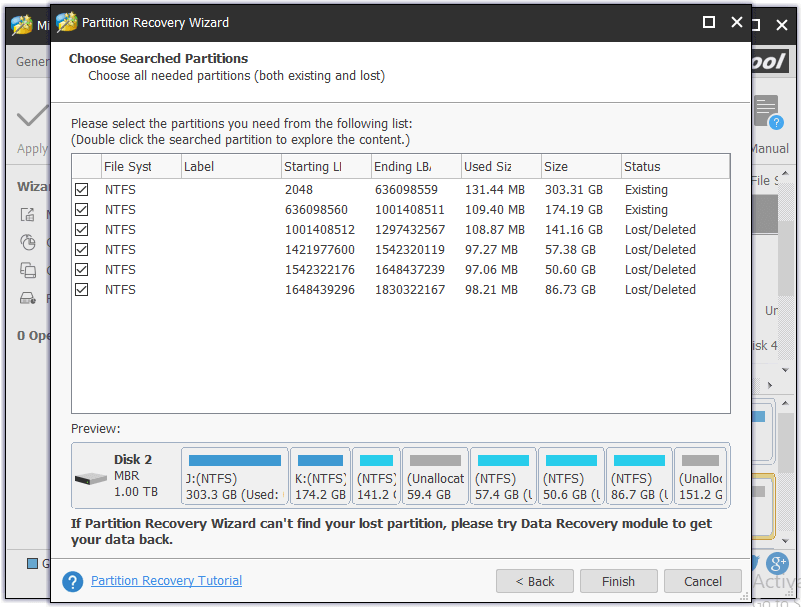Click the Finish button

click(619, 581)
